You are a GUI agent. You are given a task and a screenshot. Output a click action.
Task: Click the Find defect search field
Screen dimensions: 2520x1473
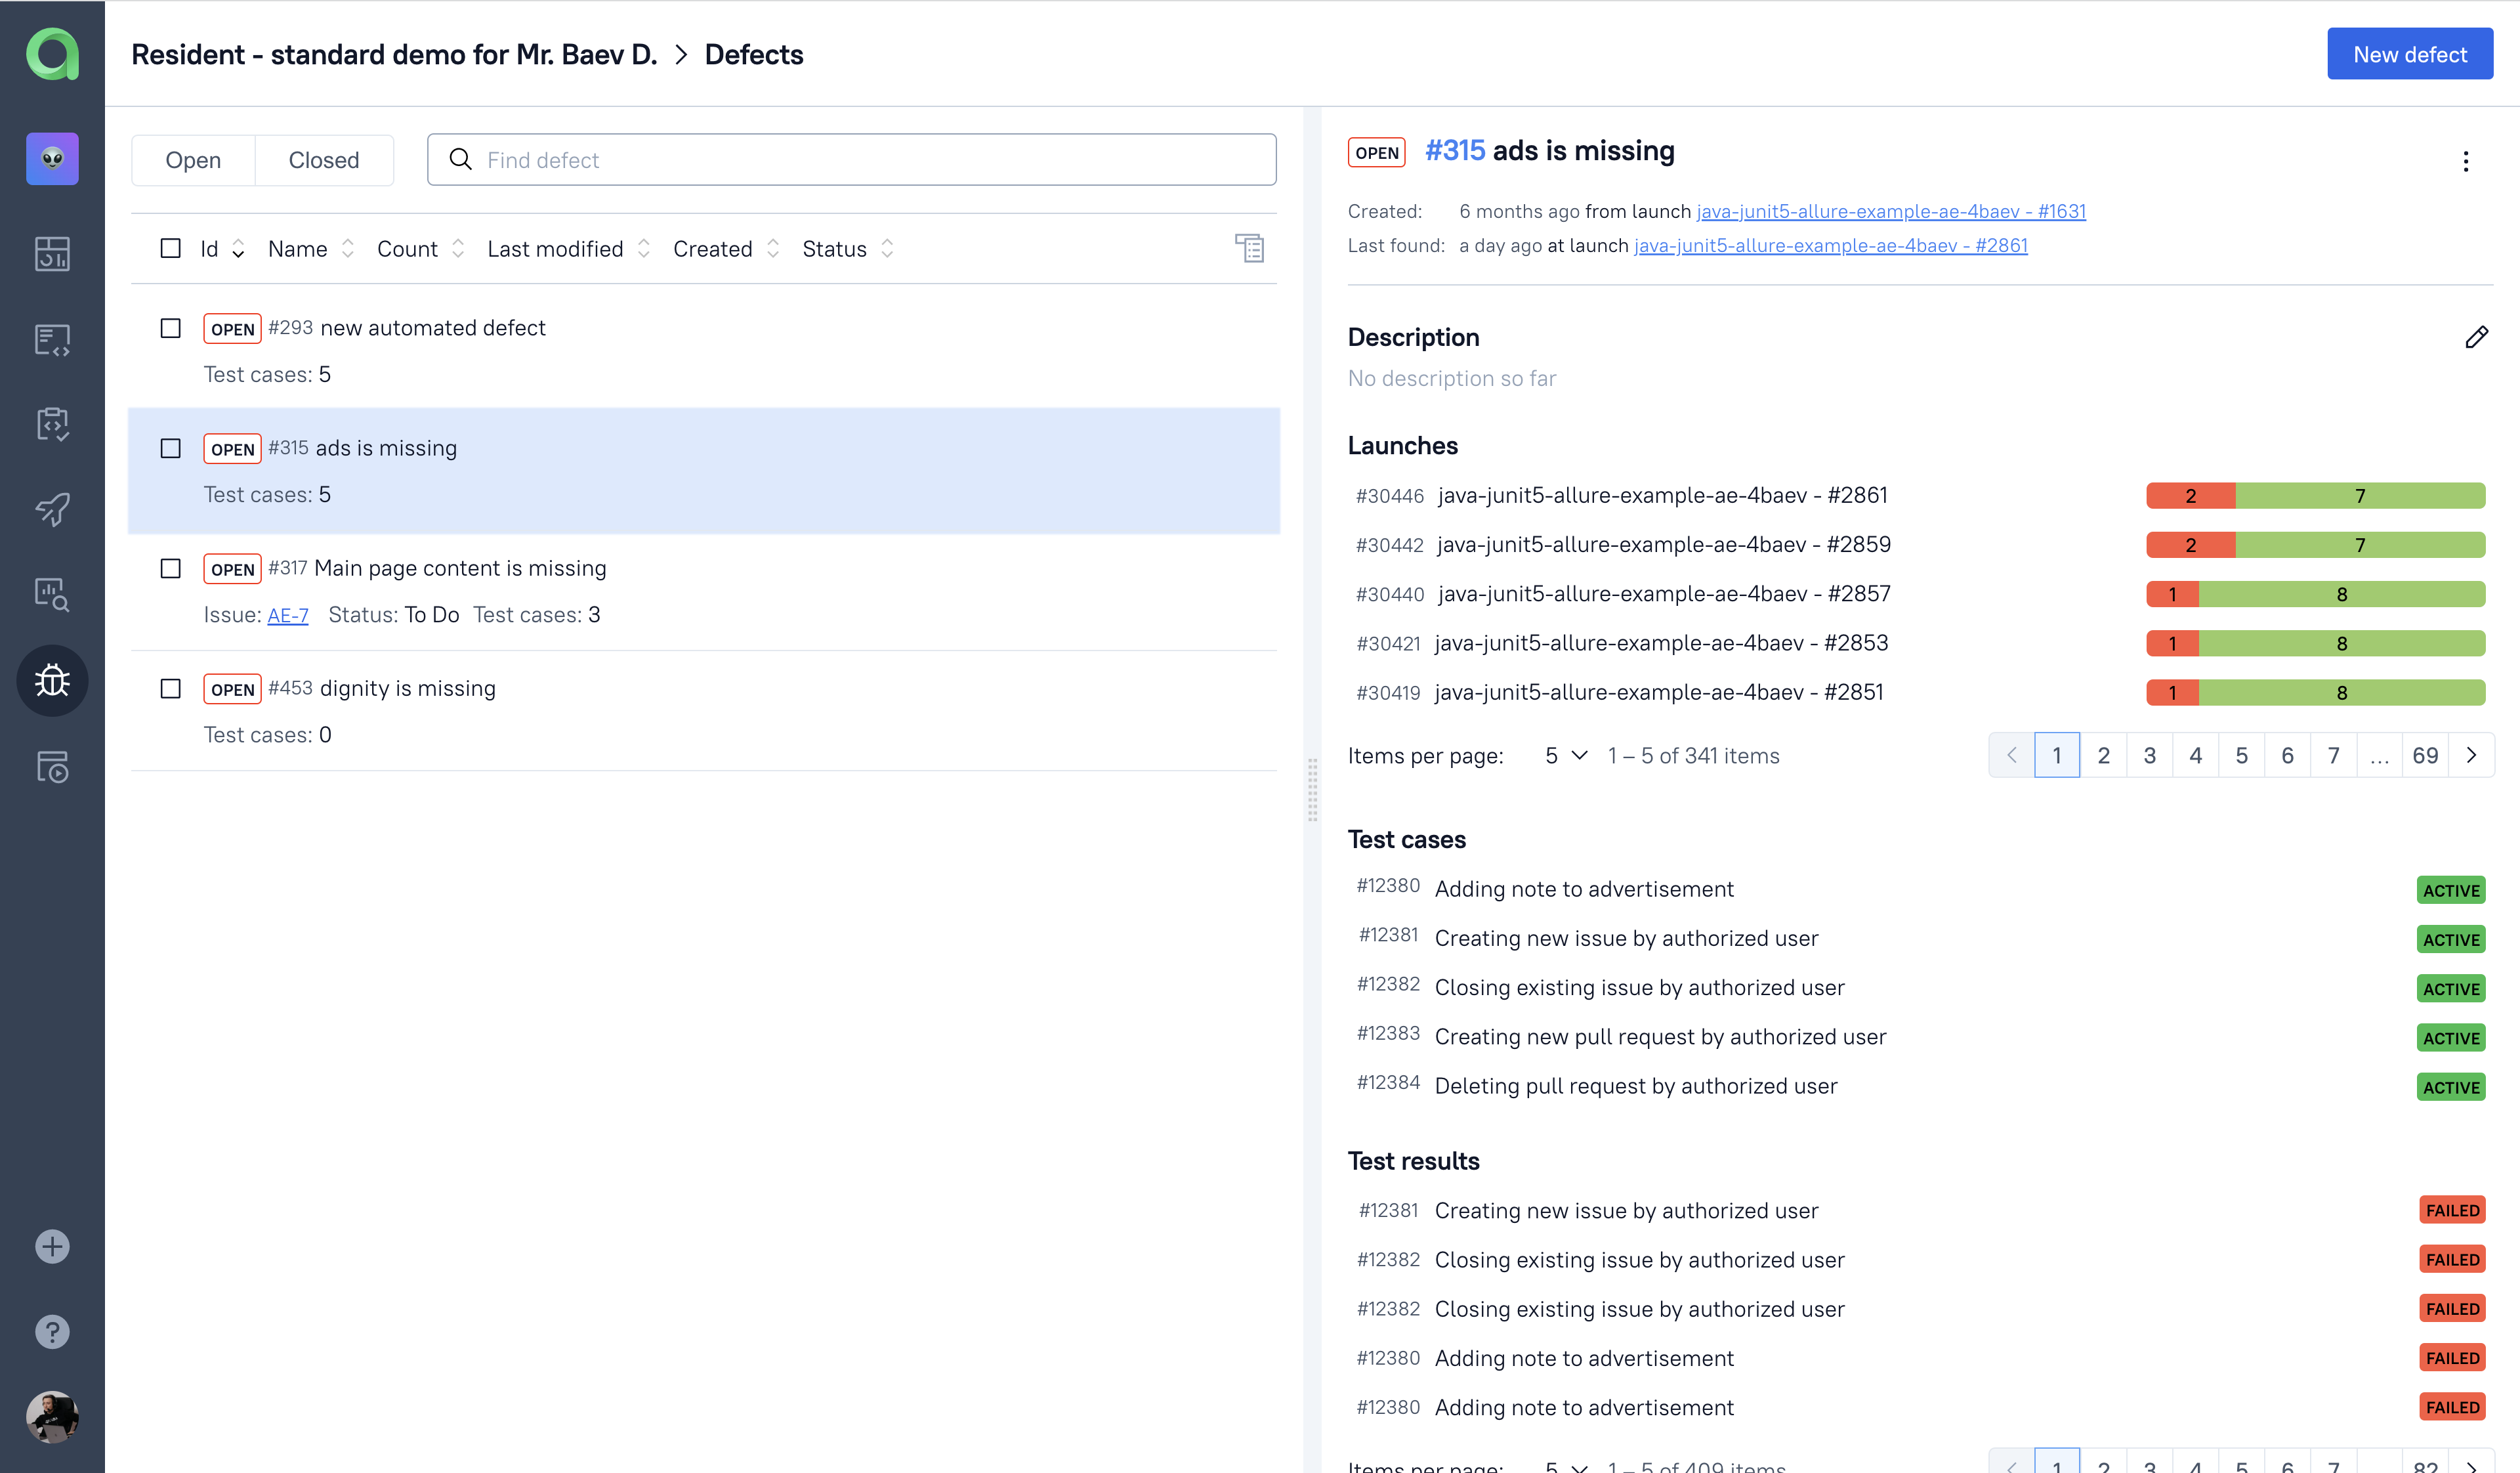click(850, 160)
